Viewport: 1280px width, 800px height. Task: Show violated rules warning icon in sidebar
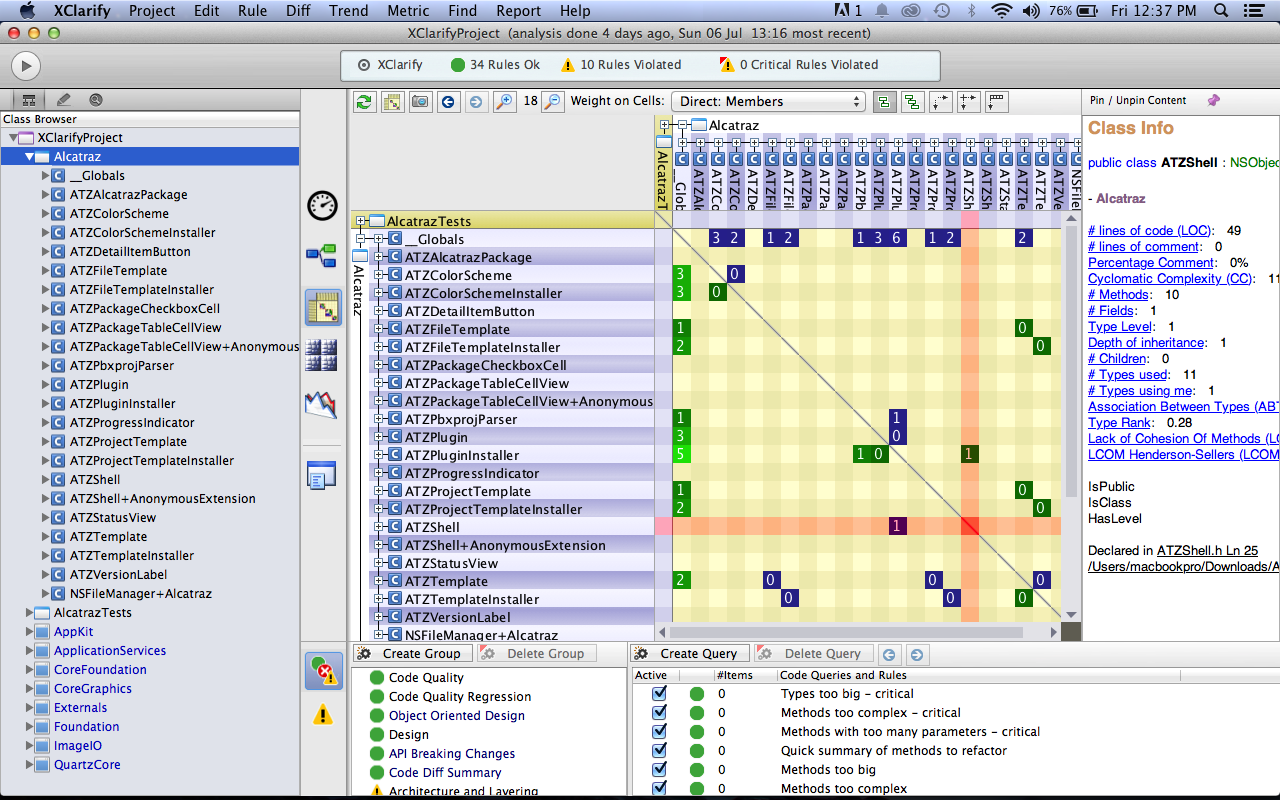coord(323,714)
